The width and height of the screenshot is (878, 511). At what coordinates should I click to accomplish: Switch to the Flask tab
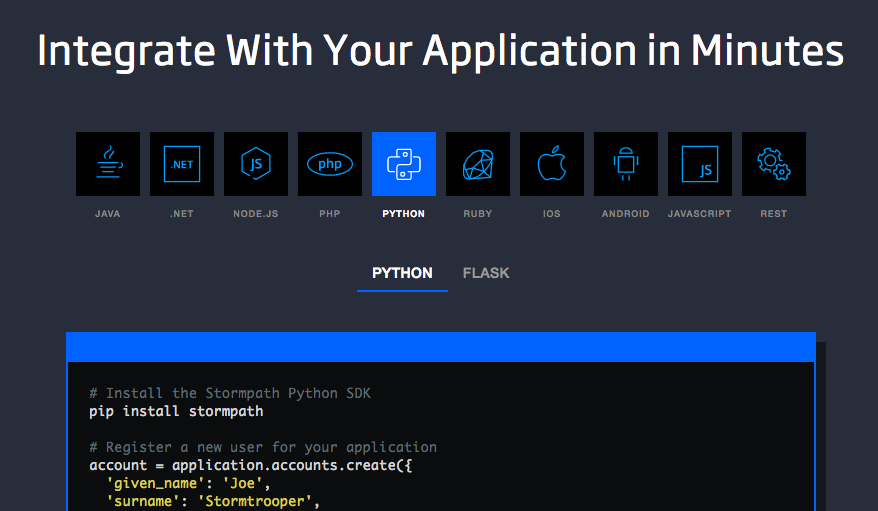click(x=486, y=273)
